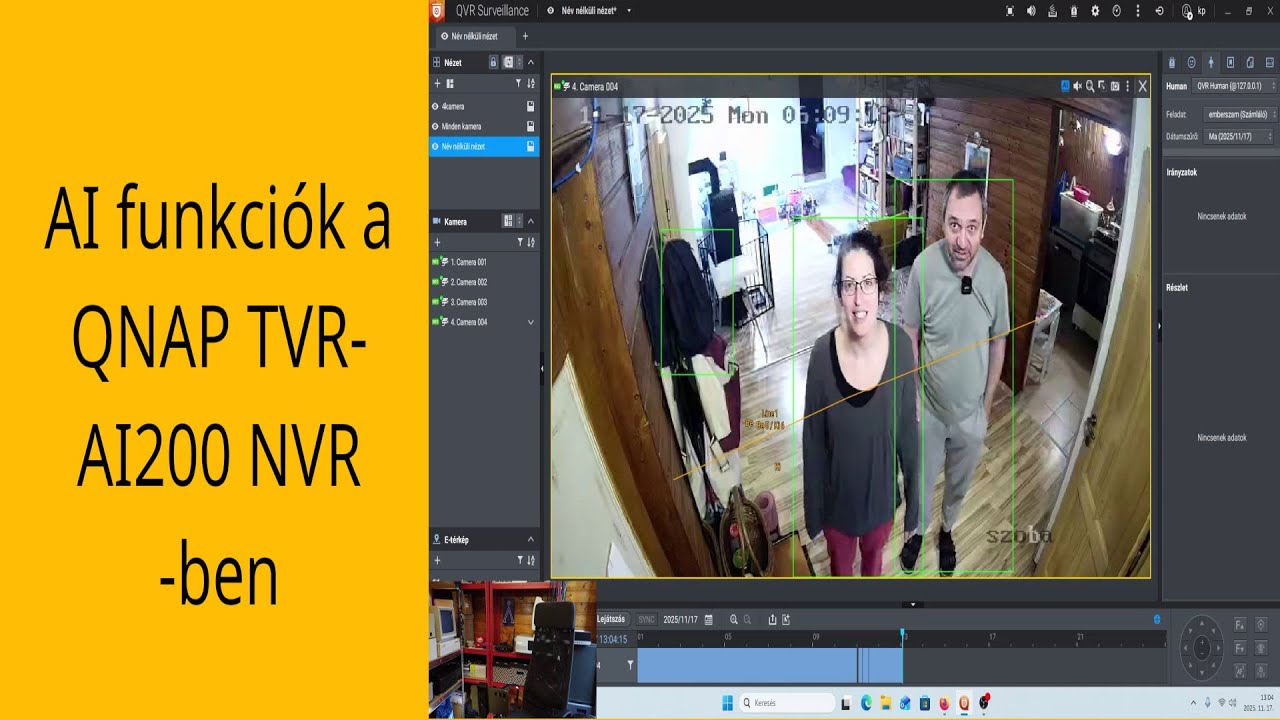Click the volume speaker icon in top toolbar
Viewport: 1280px width, 720px height.
[1031, 11]
